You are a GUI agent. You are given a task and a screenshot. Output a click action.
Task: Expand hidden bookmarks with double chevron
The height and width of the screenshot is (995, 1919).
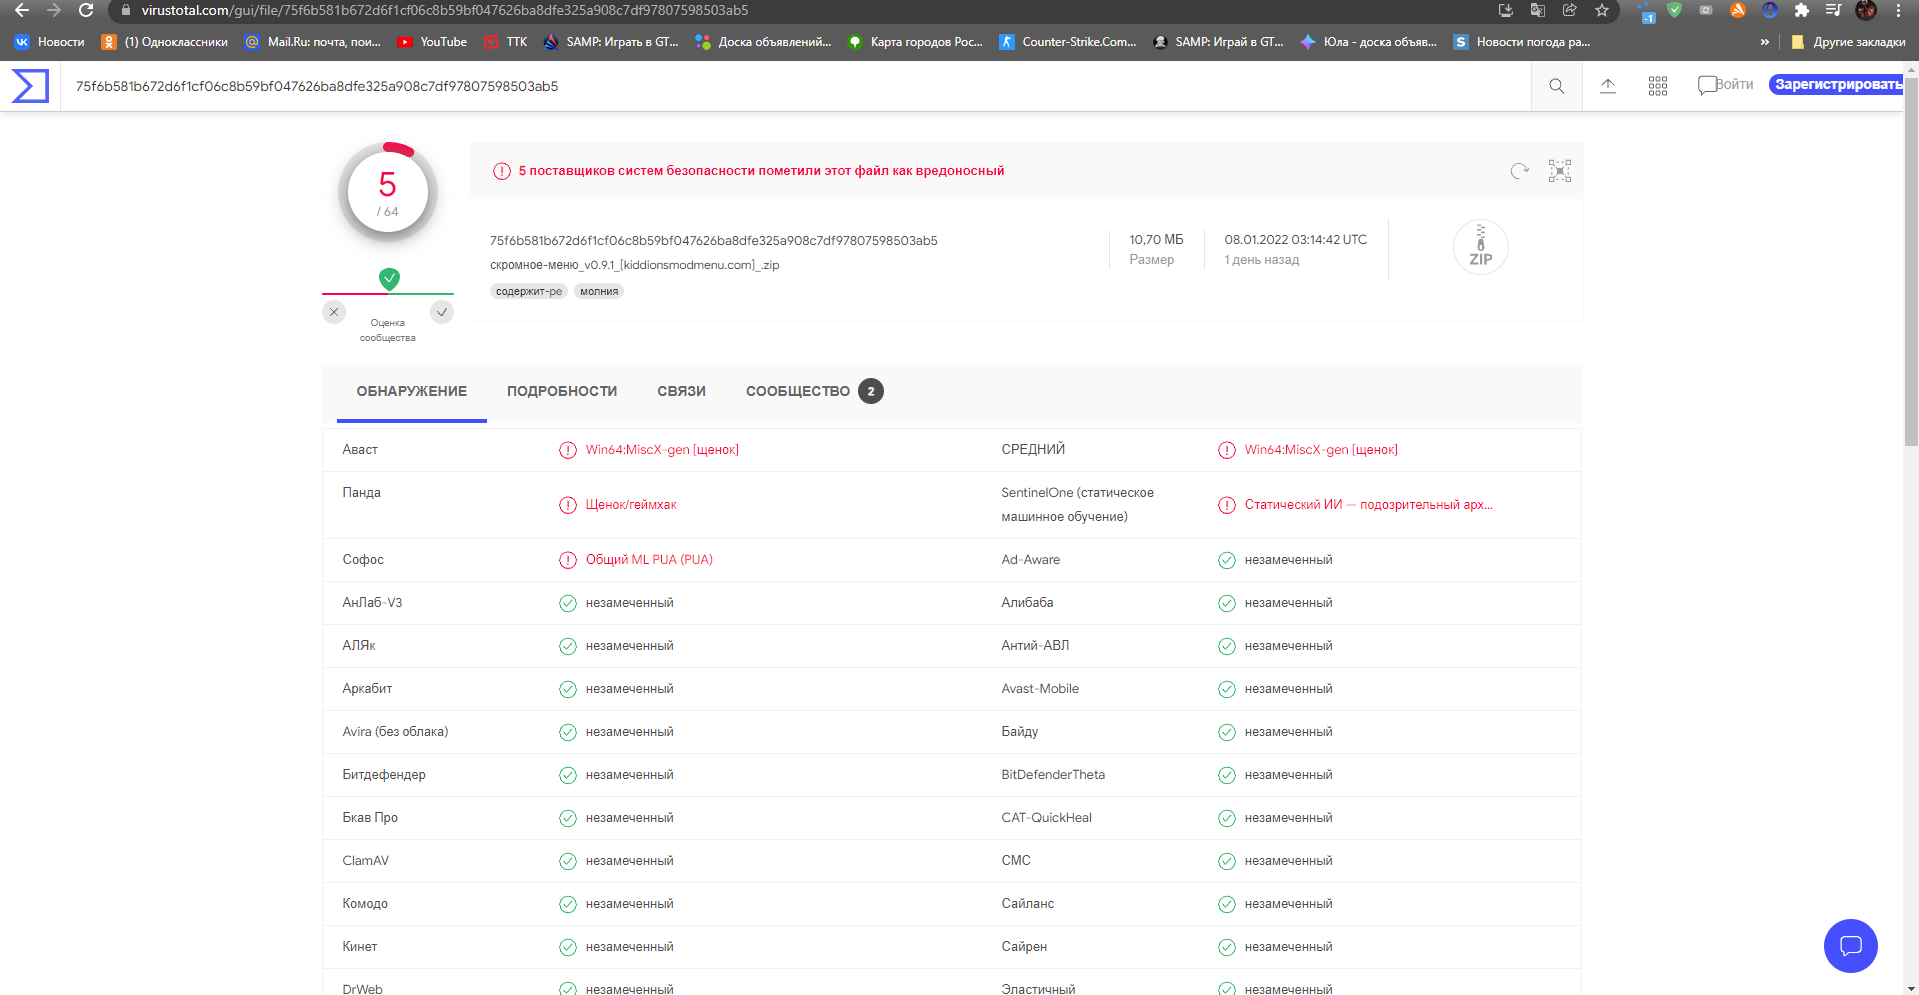[1765, 42]
